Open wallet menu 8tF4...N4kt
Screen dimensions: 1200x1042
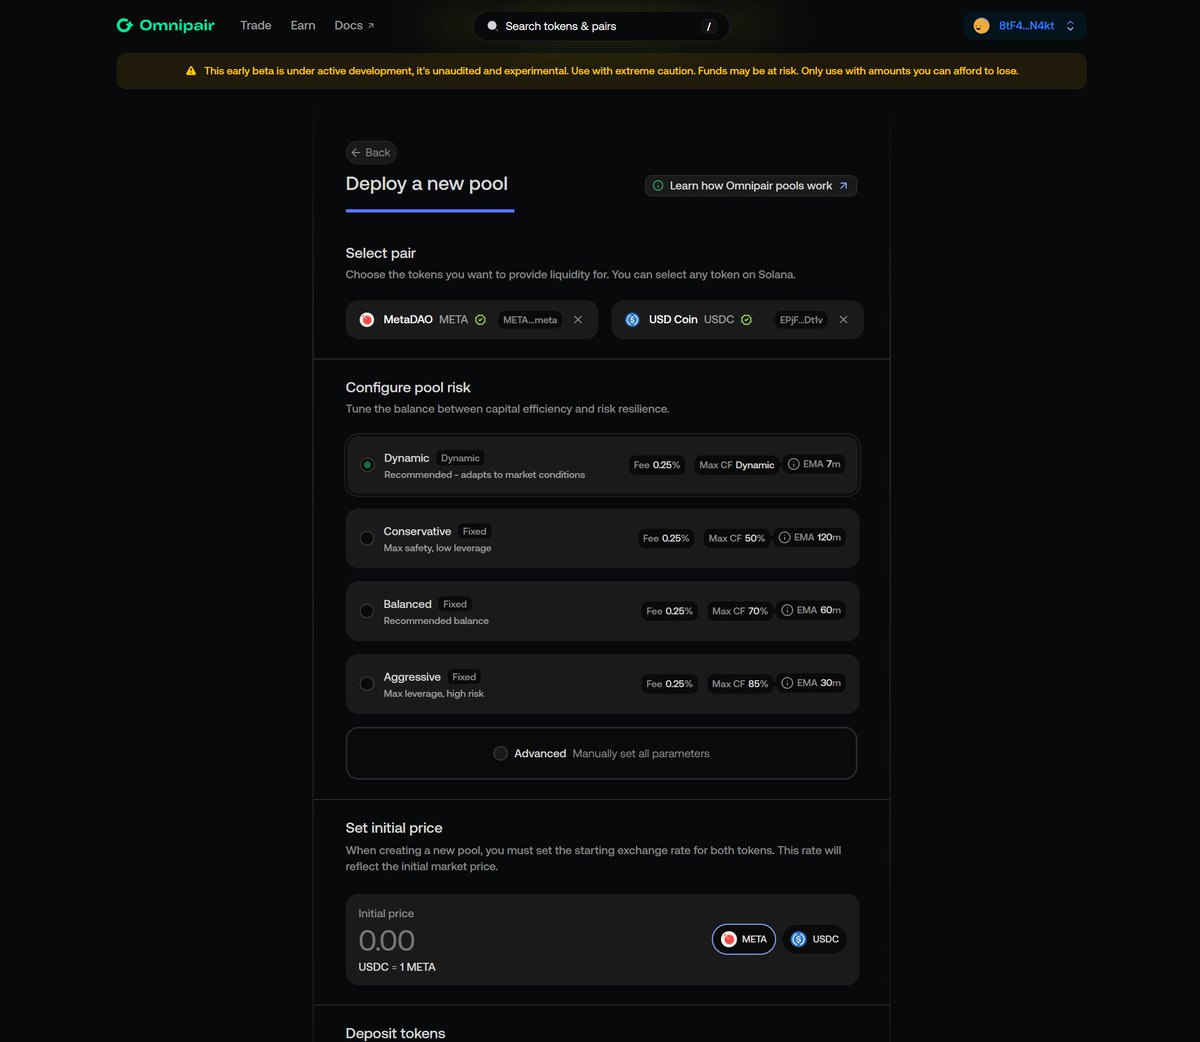pyautogui.click(x=1025, y=26)
